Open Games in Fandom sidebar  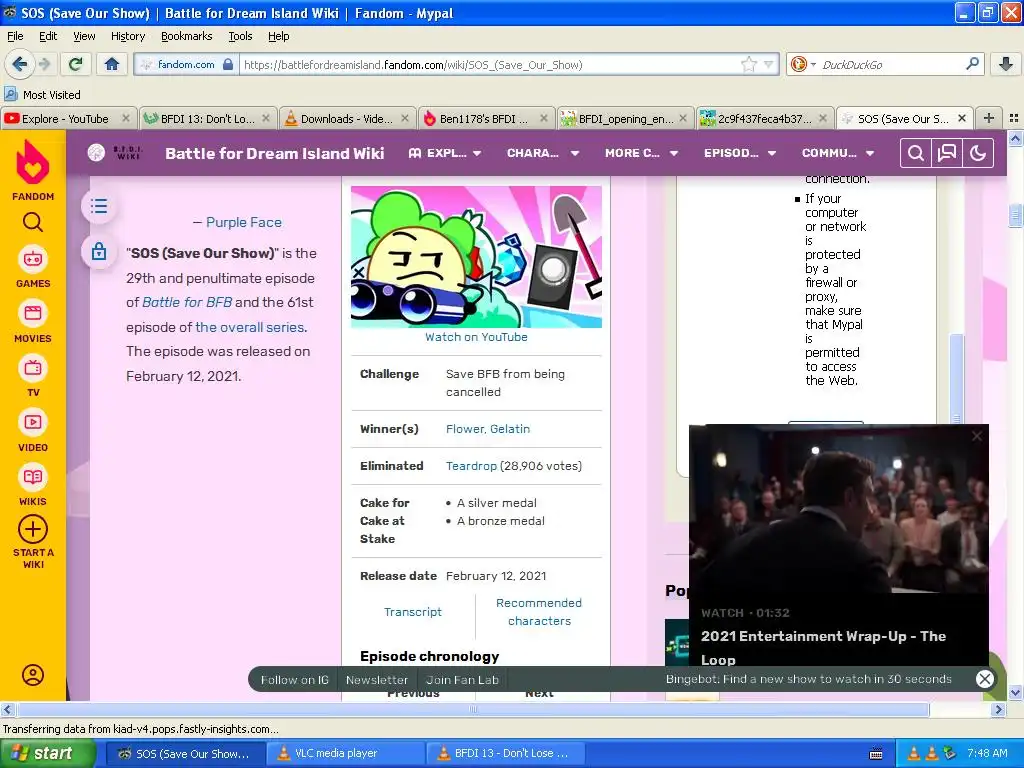(x=33, y=267)
